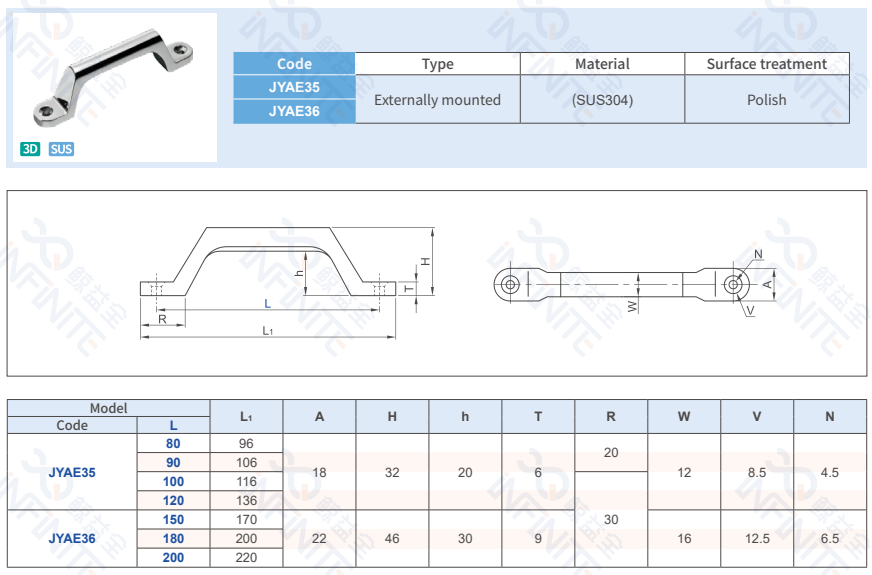This screenshot has height=575, width=872.
Task: Click the Material column header
Action: tap(602, 64)
